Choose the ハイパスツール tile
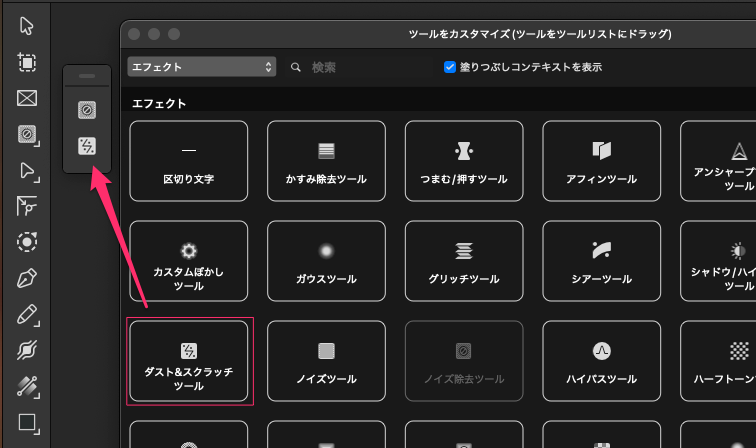The width and height of the screenshot is (756, 448). (601, 361)
